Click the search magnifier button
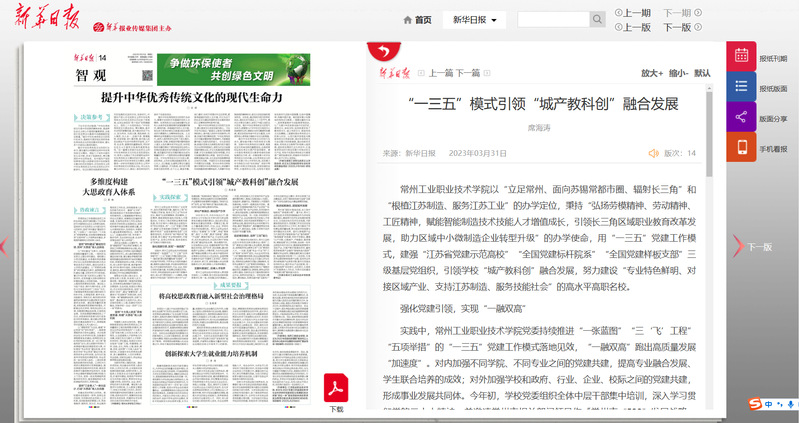Image resolution: width=799 pixels, height=423 pixels. click(x=597, y=20)
